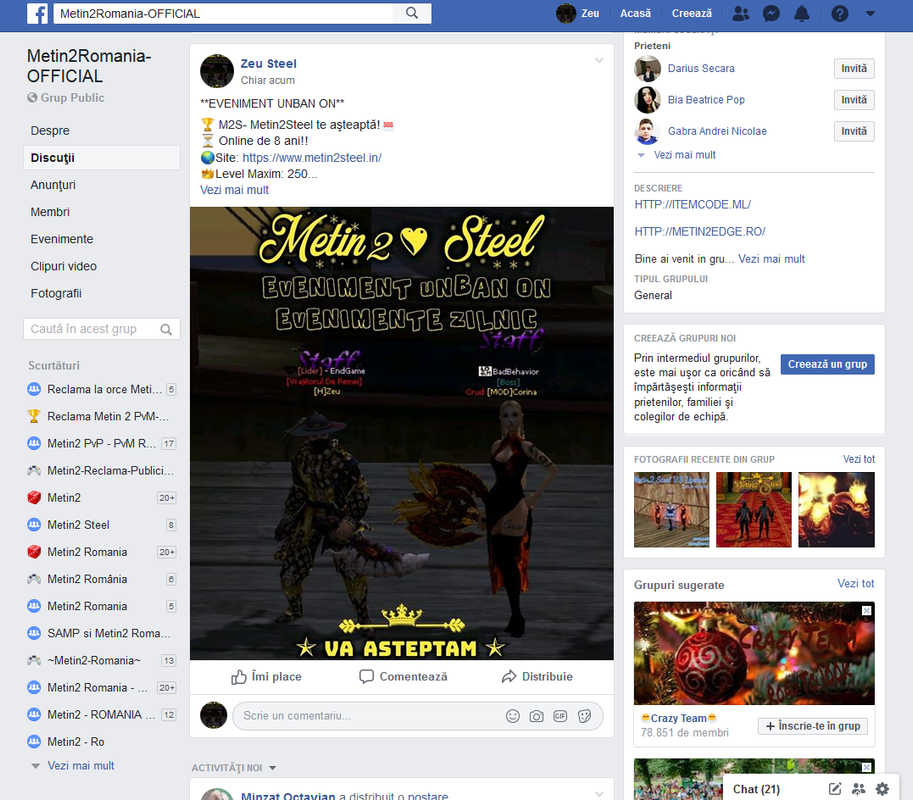Viewport: 913px width, 800px height.
Task: Insert an emoji in comment box
Action: [x=512, y=716]
